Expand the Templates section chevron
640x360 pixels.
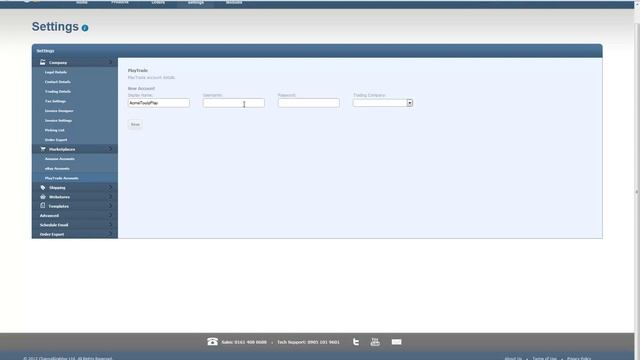[x=110, y=206]
